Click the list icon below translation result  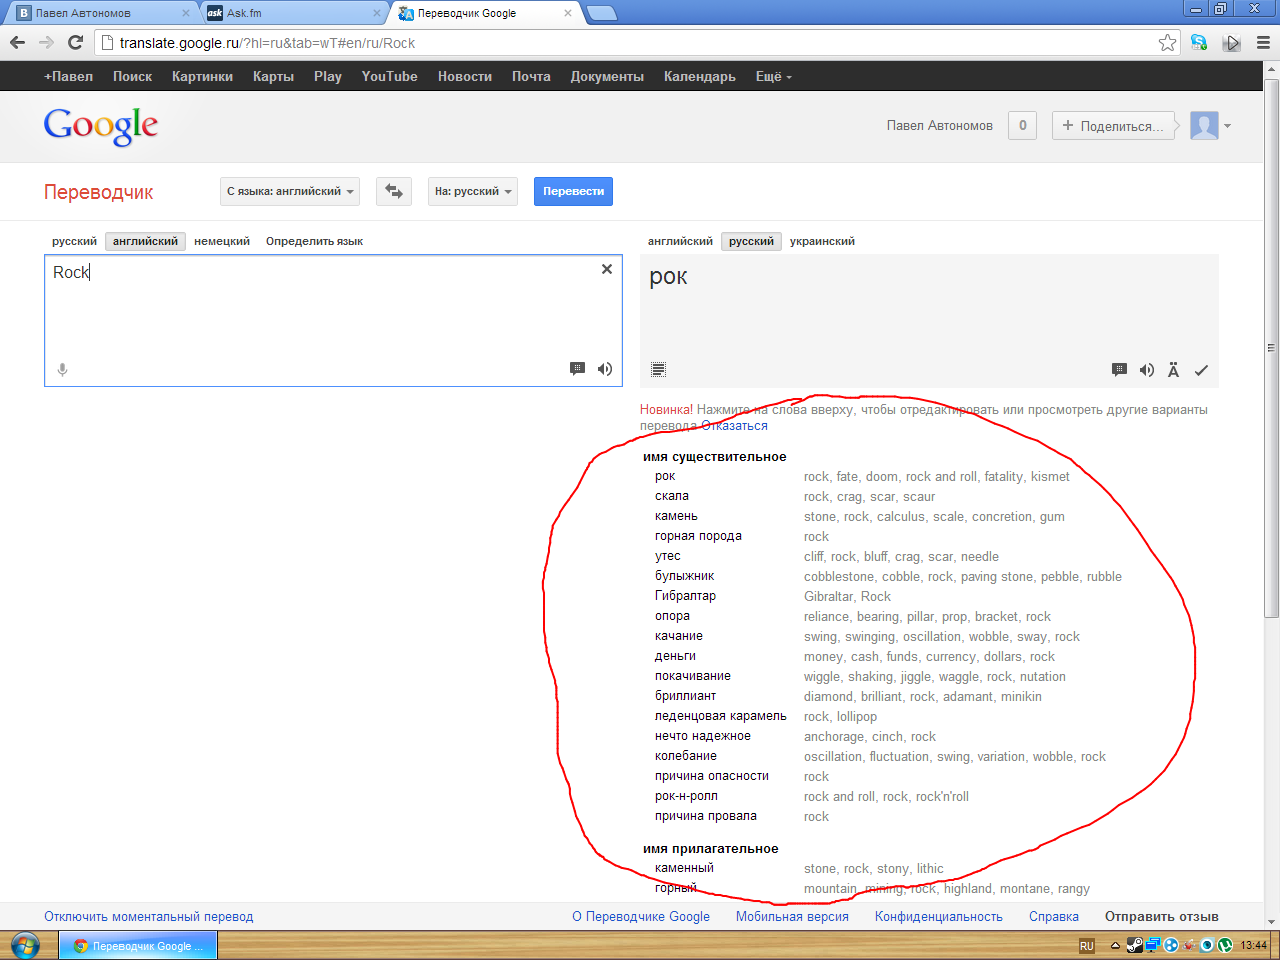(x=658, y=369)
